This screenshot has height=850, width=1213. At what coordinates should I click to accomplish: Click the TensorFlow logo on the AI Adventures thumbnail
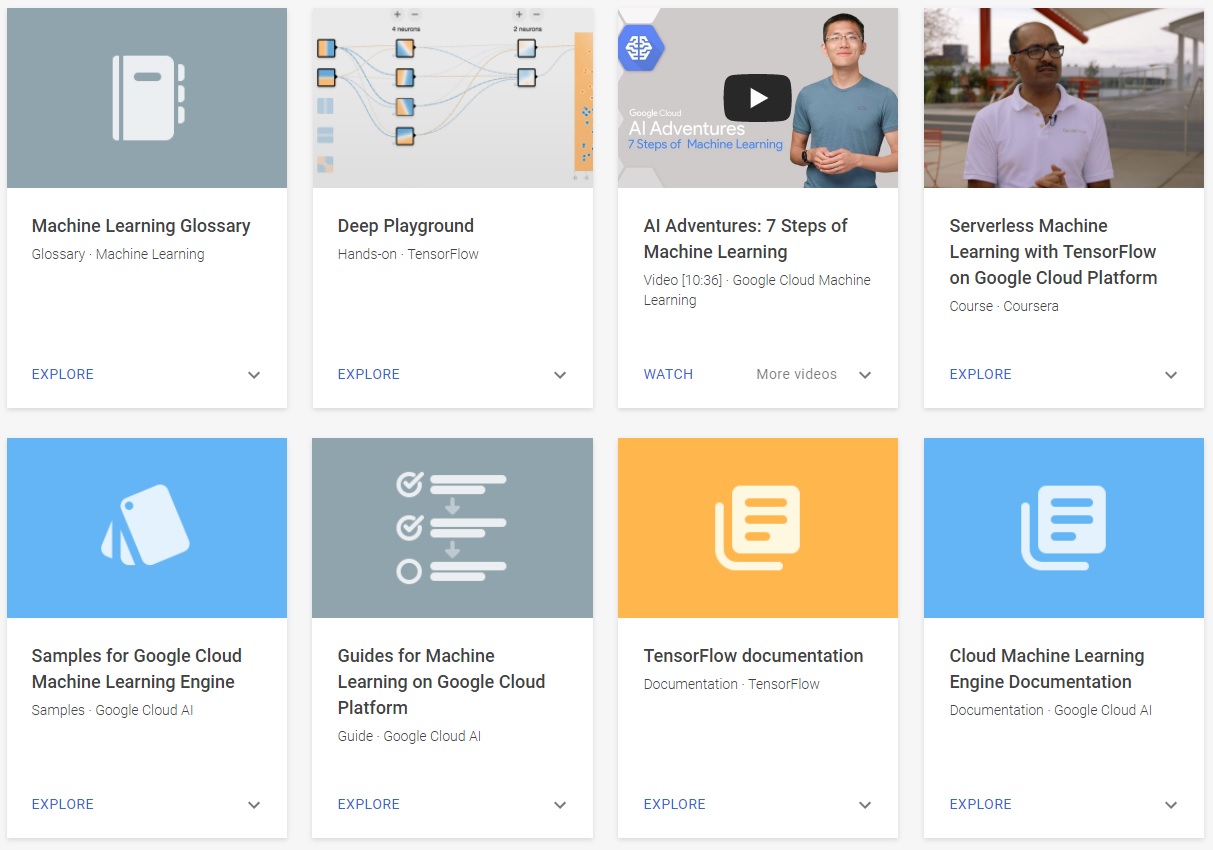640,46
